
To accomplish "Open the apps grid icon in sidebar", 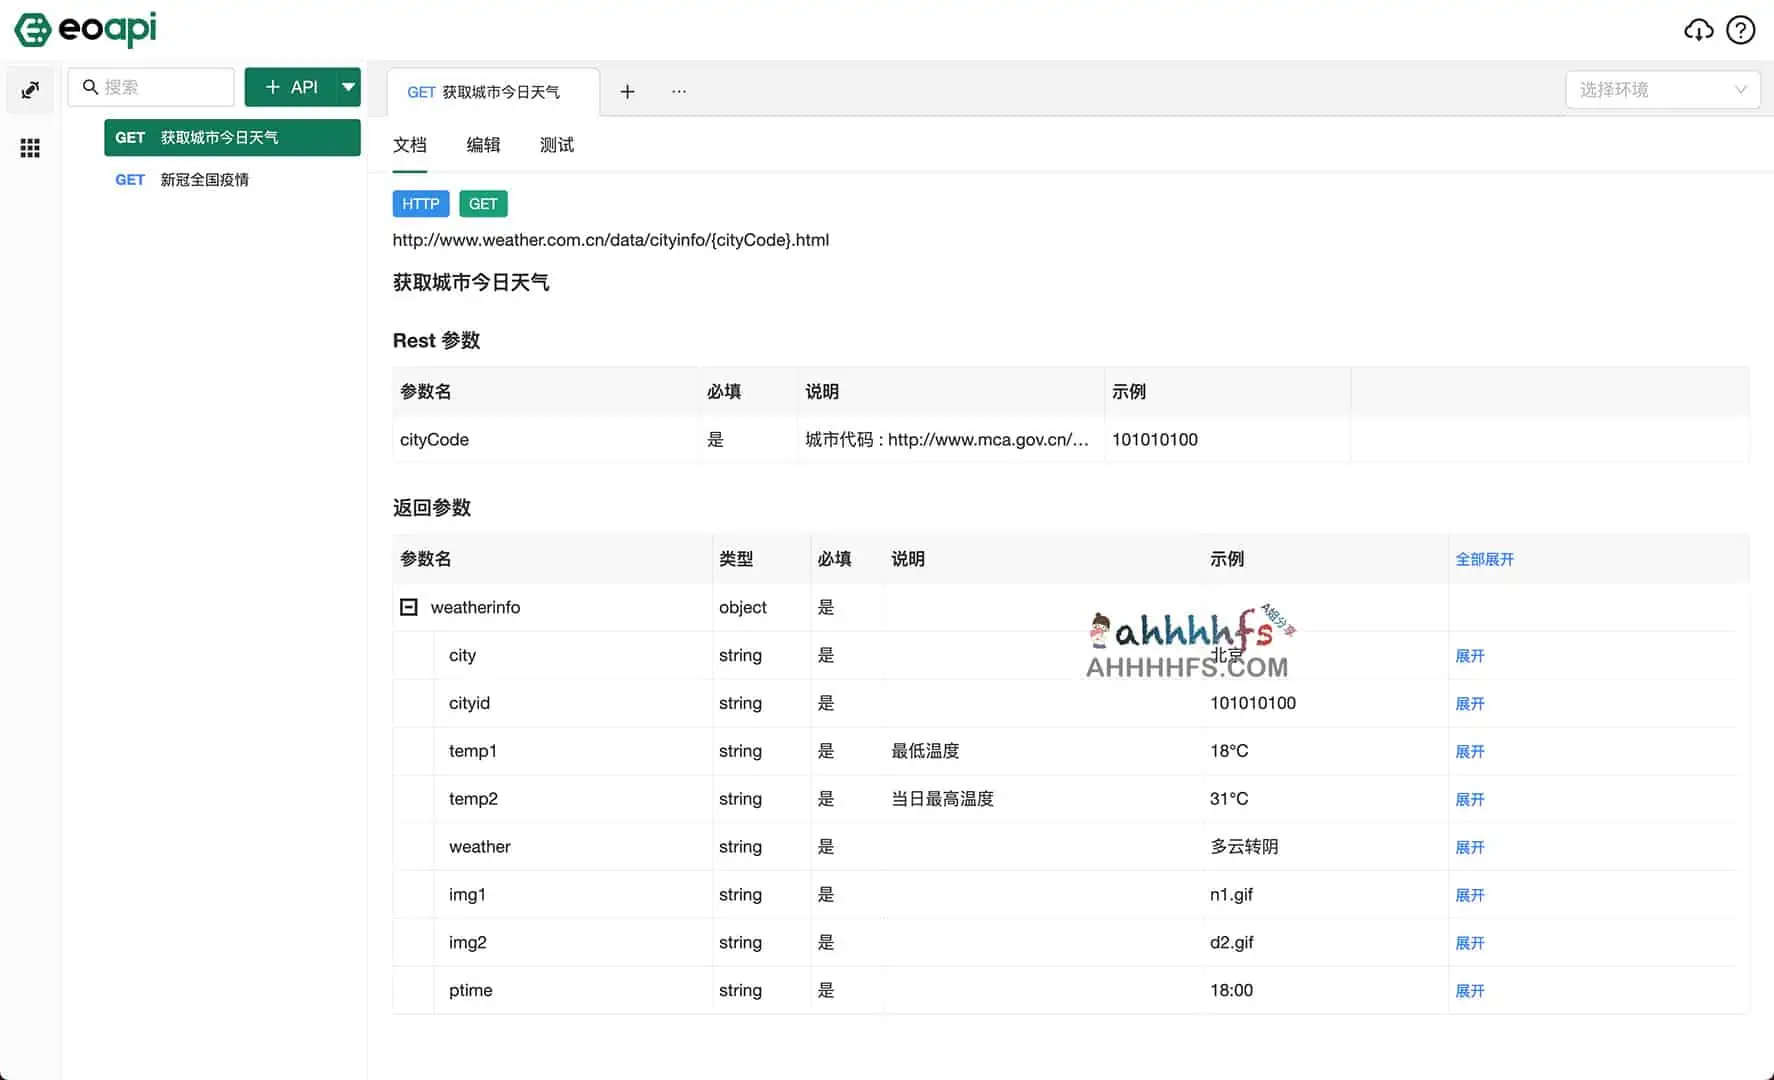I will tap(30, 148).
